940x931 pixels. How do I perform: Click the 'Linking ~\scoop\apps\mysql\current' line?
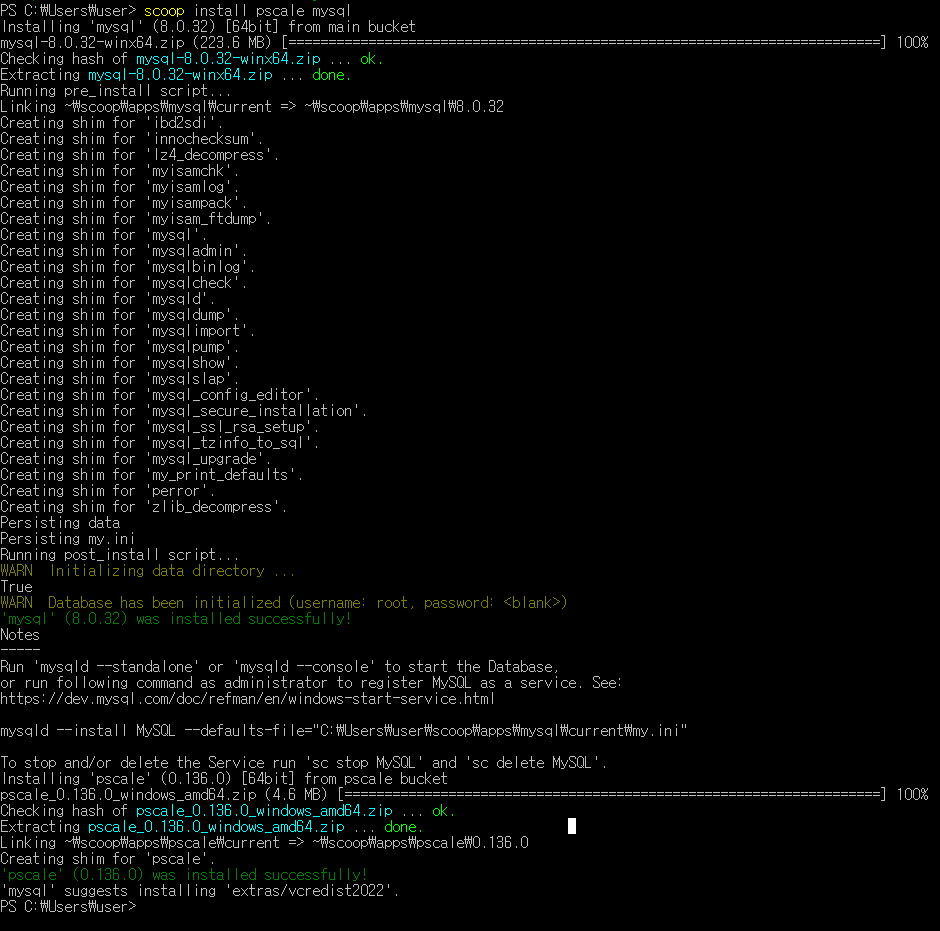(x=252, y=107)
